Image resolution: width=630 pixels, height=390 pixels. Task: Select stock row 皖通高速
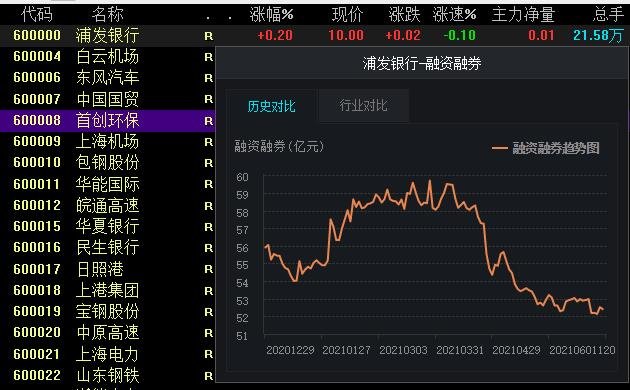click(x=107, y=205)
